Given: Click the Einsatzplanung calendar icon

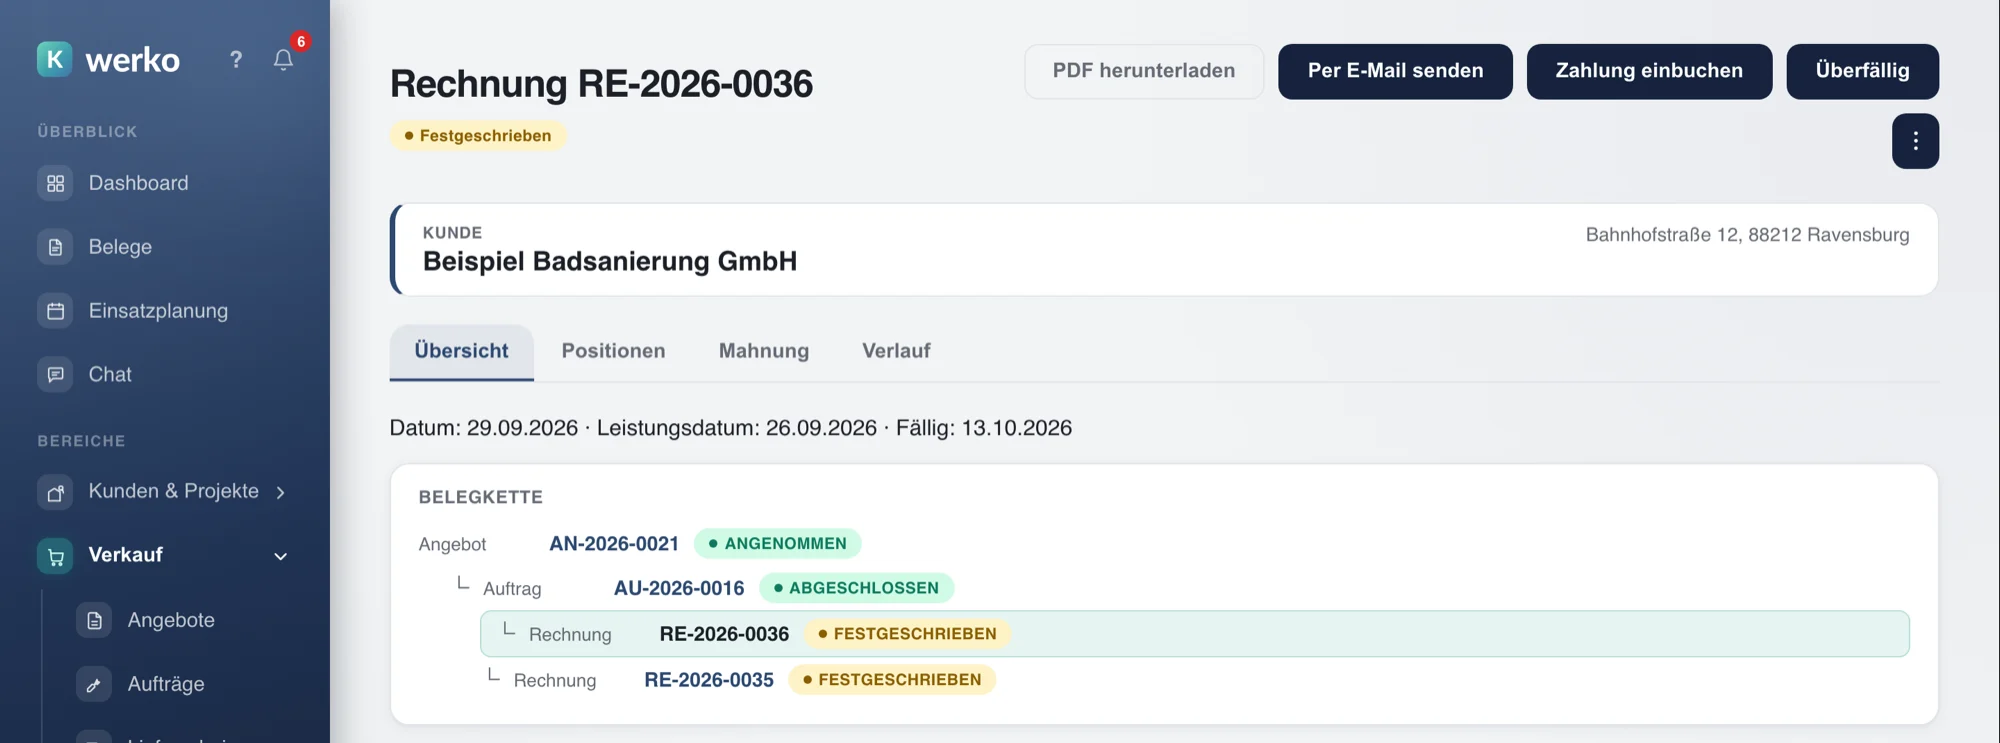Looking at the screenshot, I should pyautogui.click(x=55, y=311).
